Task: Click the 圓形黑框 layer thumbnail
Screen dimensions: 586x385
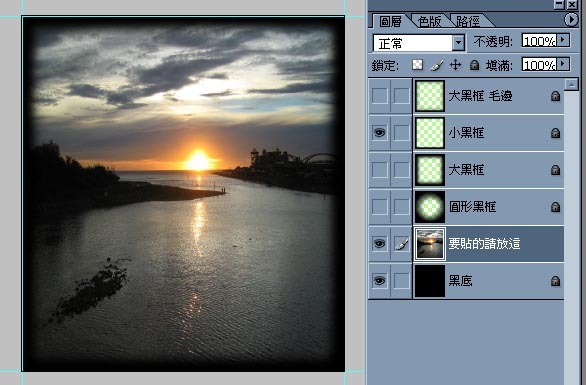Action: coord(430,207)
